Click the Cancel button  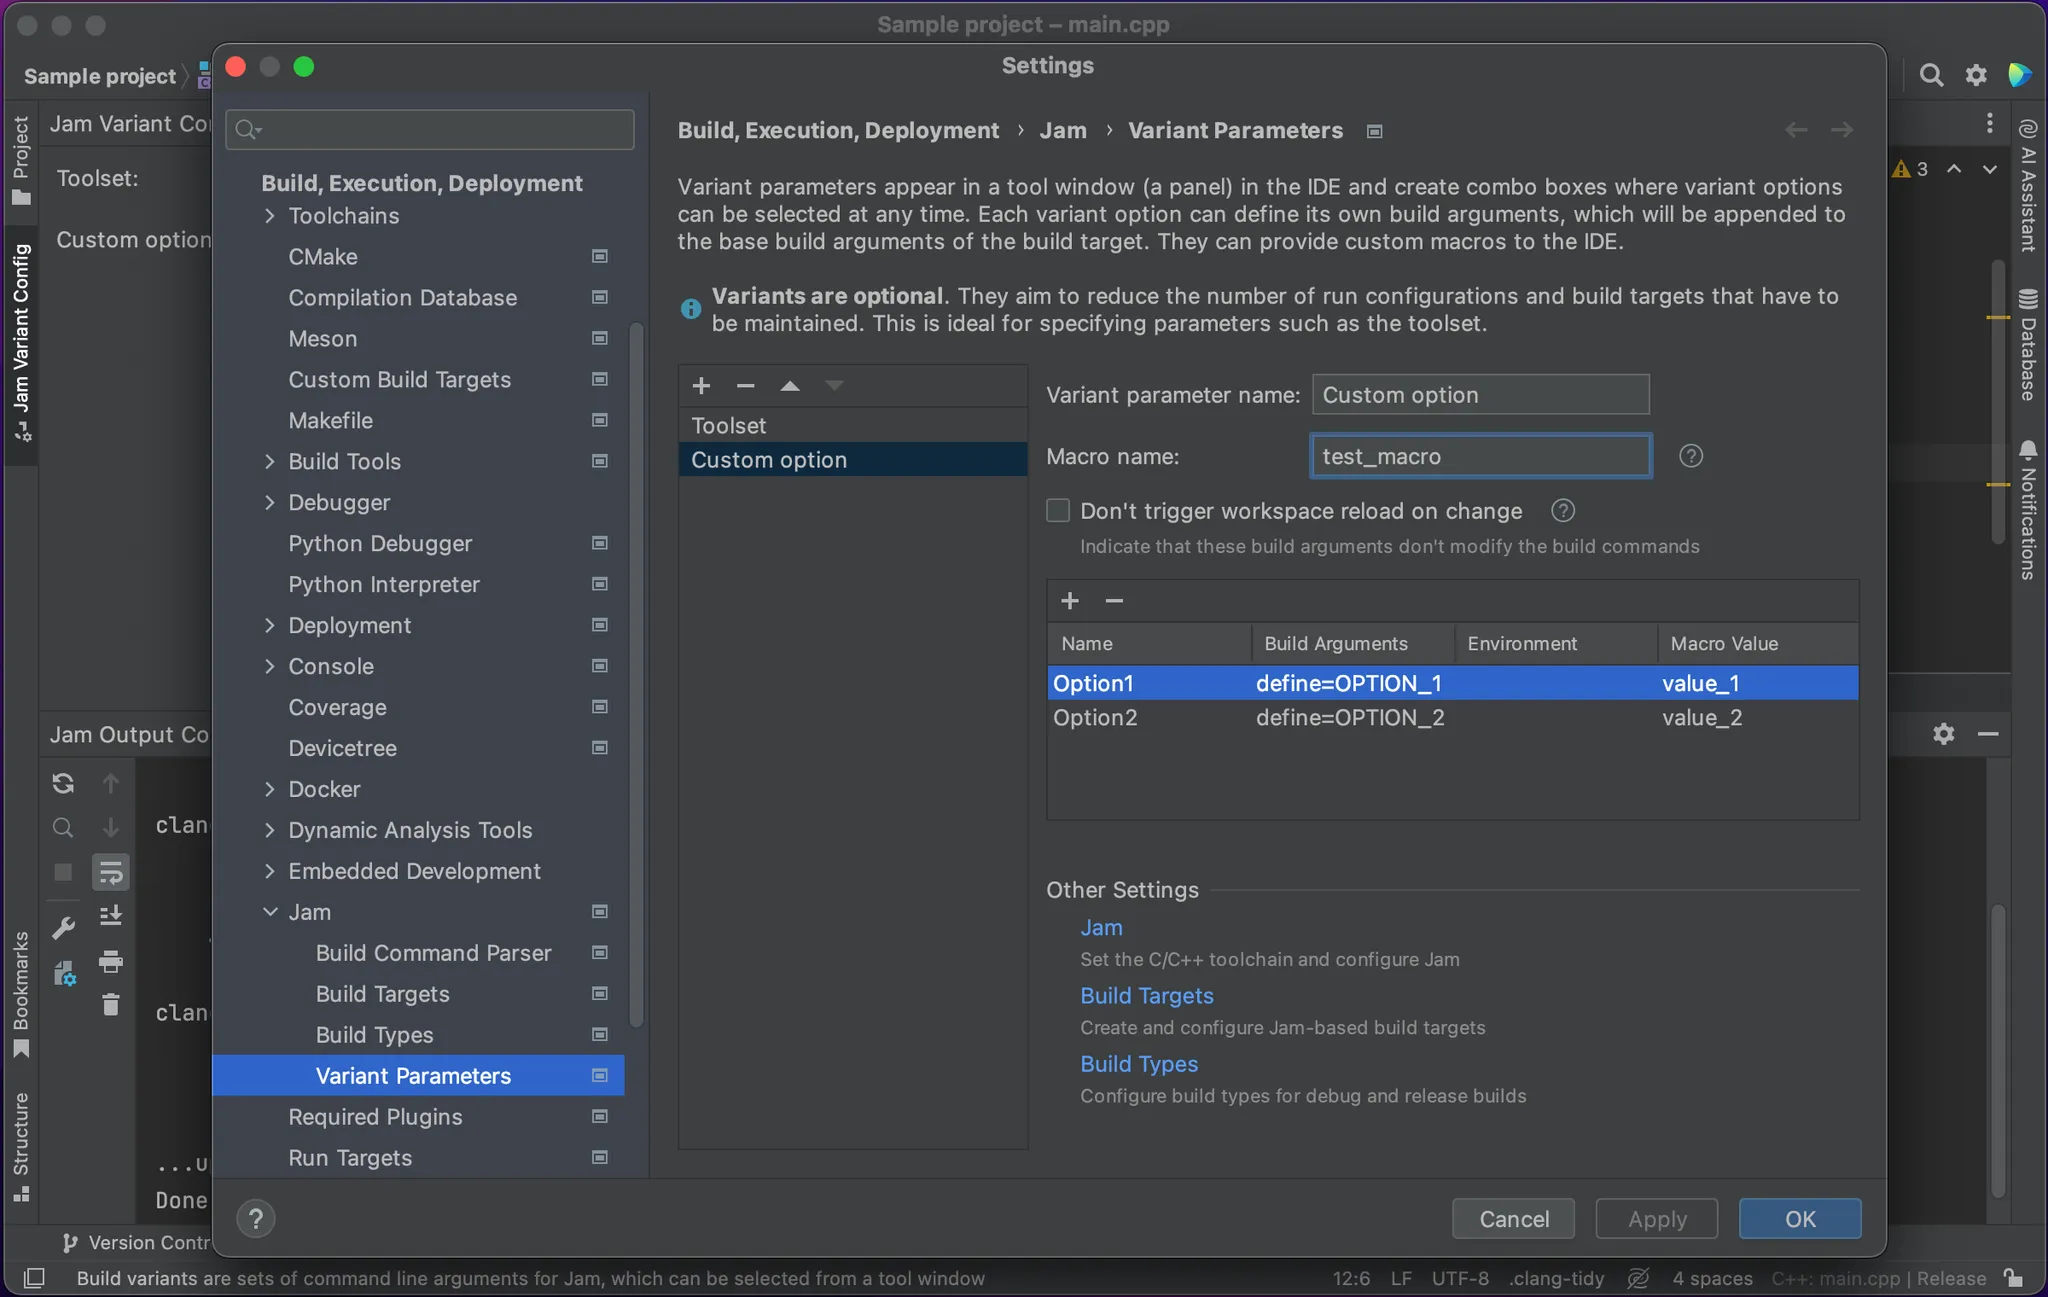coord(1513,1219)
